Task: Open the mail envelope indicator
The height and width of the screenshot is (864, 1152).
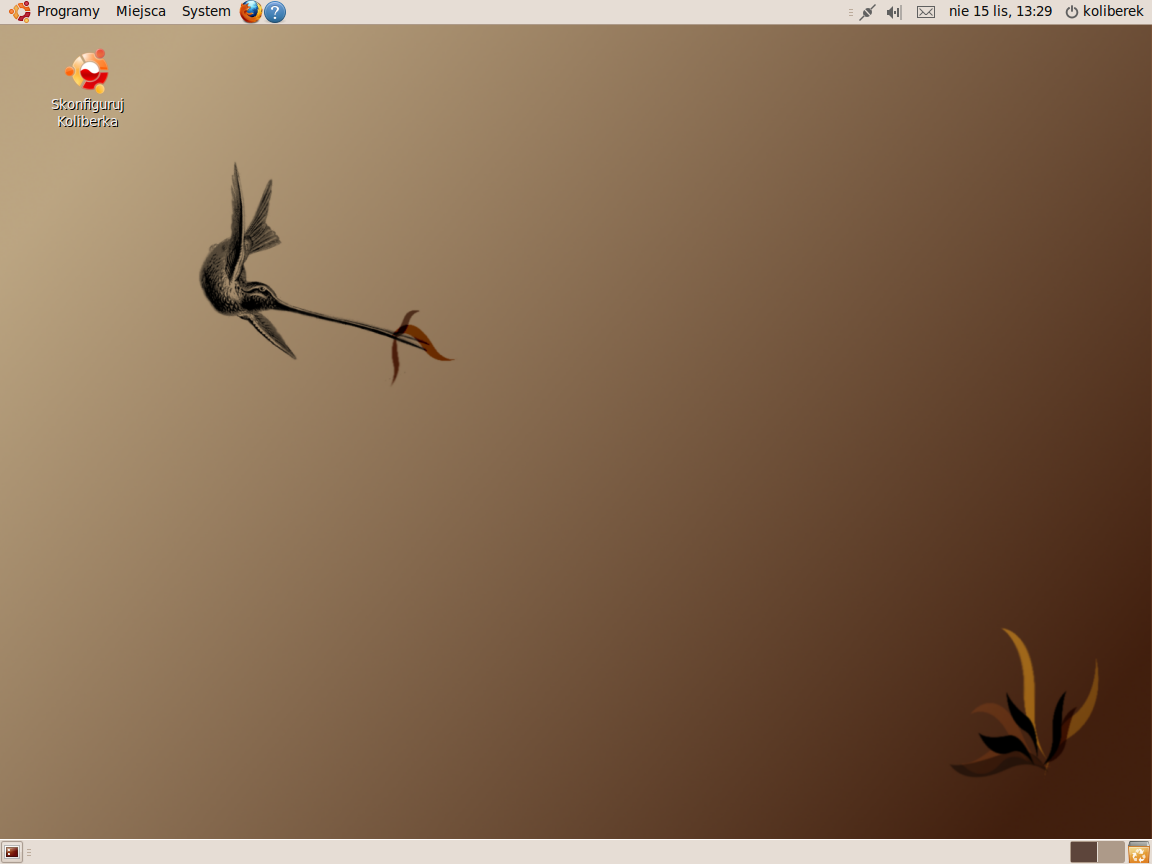Action: tap(926, 12)
